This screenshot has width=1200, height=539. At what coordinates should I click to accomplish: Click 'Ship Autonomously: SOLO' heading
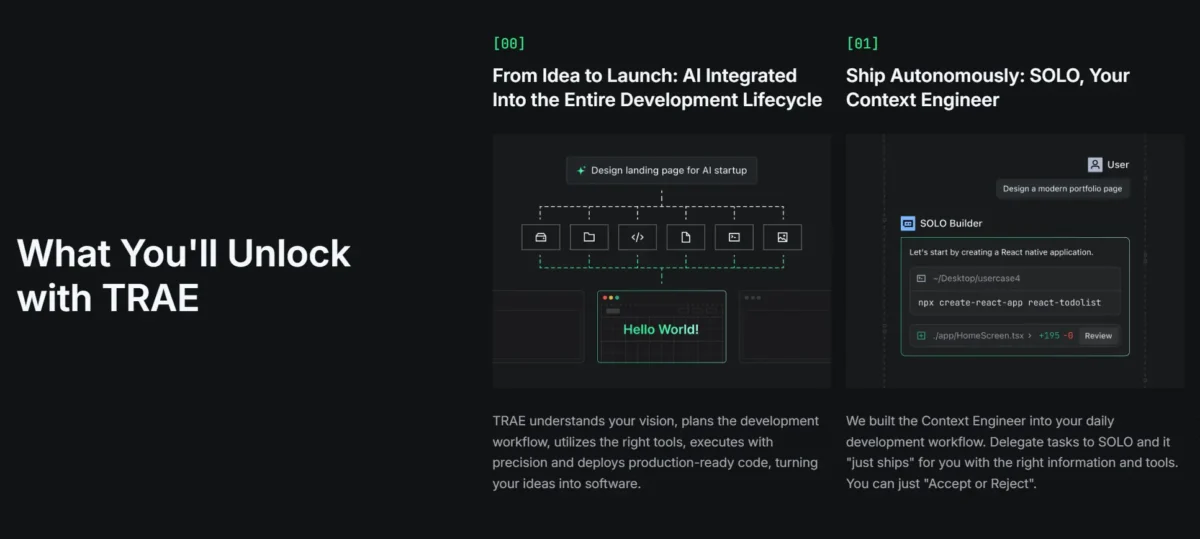tap(988, 87)
